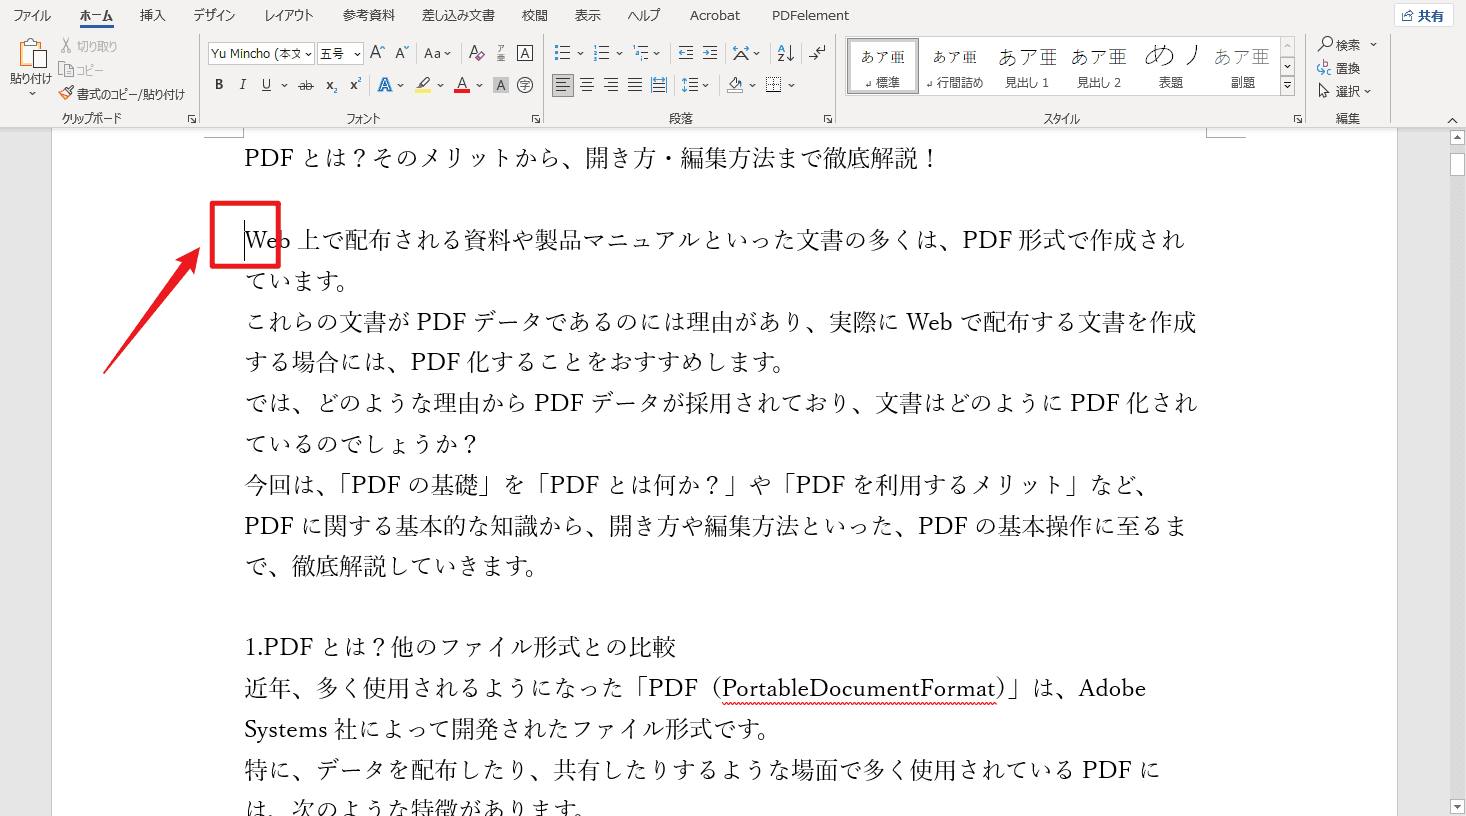
Task: Open the font group dialog launcher
Action: (536, 119)
